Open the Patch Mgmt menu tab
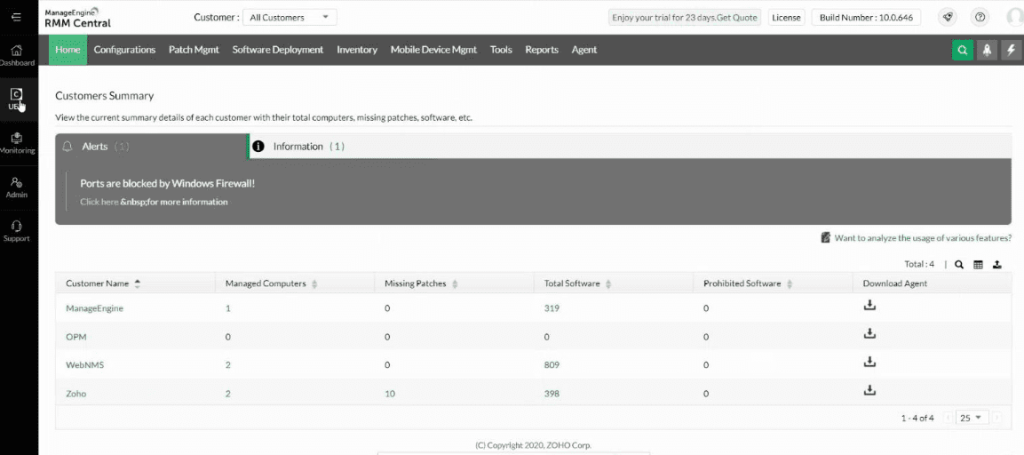Screen dimensions: 1024x455 [x=193, y=49]
